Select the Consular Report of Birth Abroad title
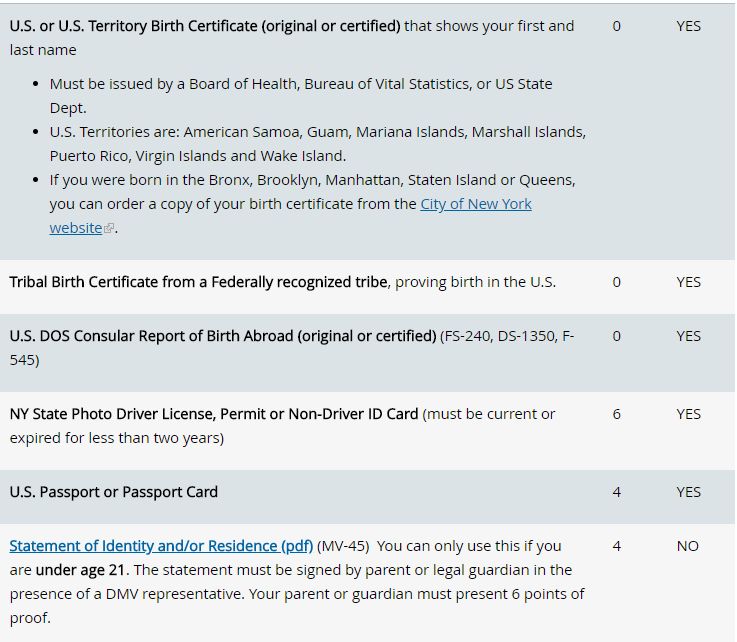Viewport: 737px width, 642px height. [223, 336]
